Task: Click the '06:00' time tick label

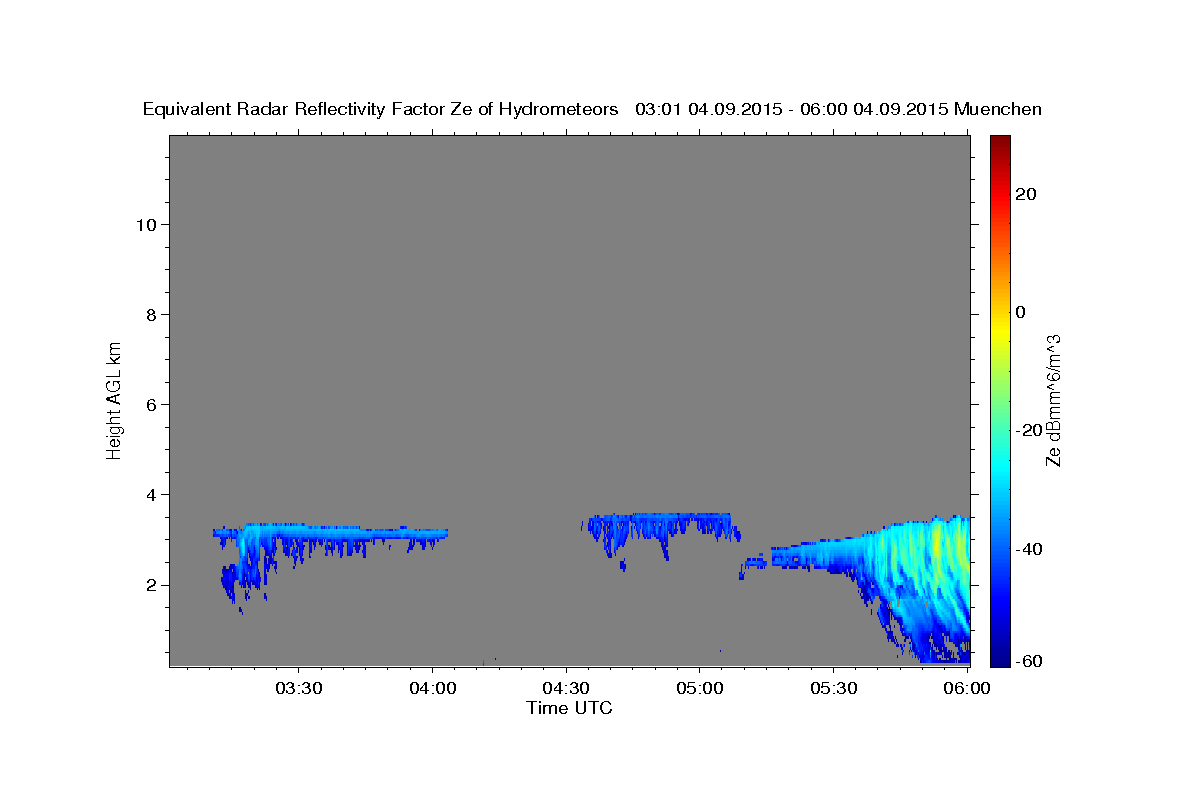Action: (x=967, y=688)
